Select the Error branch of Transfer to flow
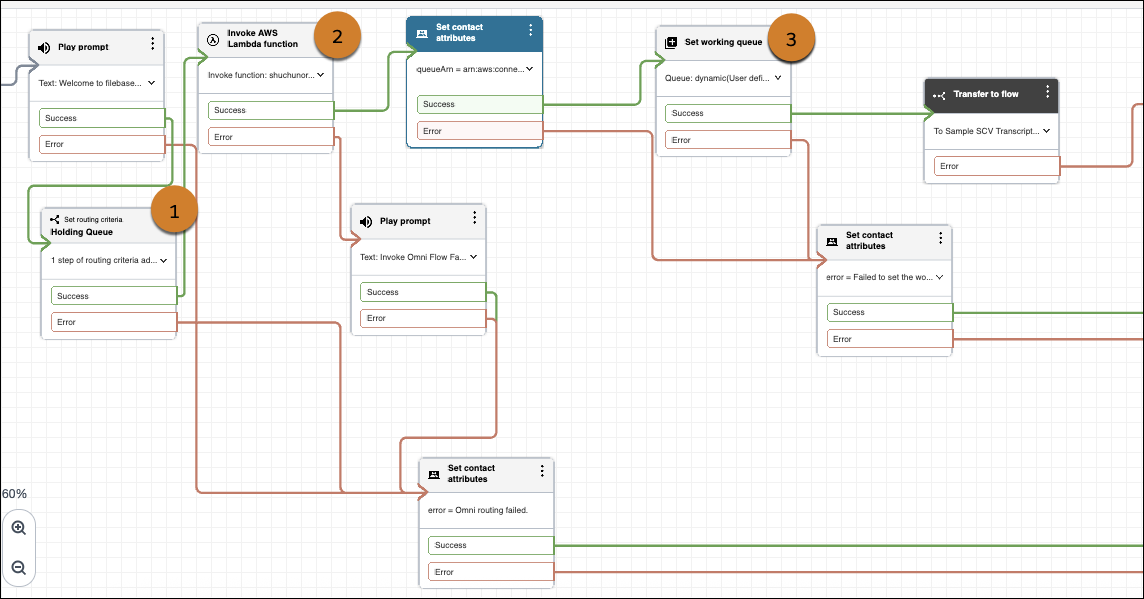This screenshot has width=1144, height=599. pos(997,166)
